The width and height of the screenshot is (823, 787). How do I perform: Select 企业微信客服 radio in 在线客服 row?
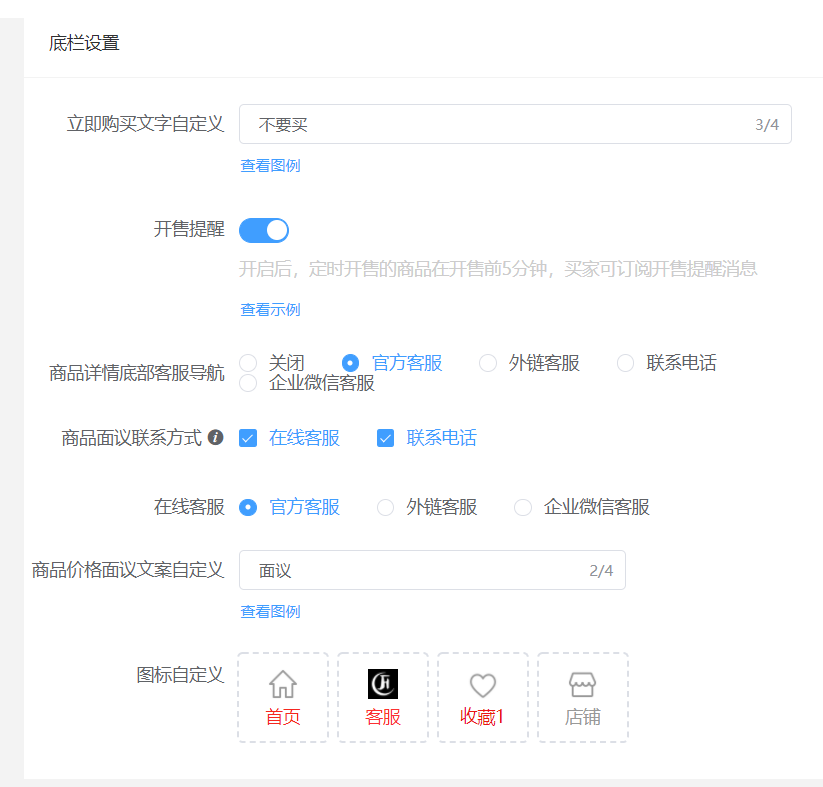[523, 508]
